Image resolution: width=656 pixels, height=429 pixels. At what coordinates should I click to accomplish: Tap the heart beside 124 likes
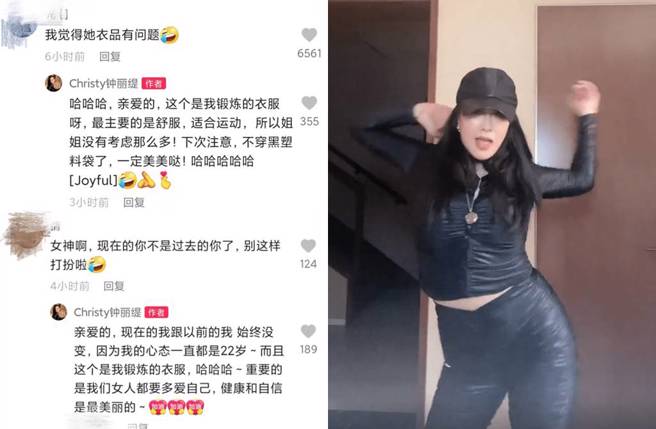point(308,246)
